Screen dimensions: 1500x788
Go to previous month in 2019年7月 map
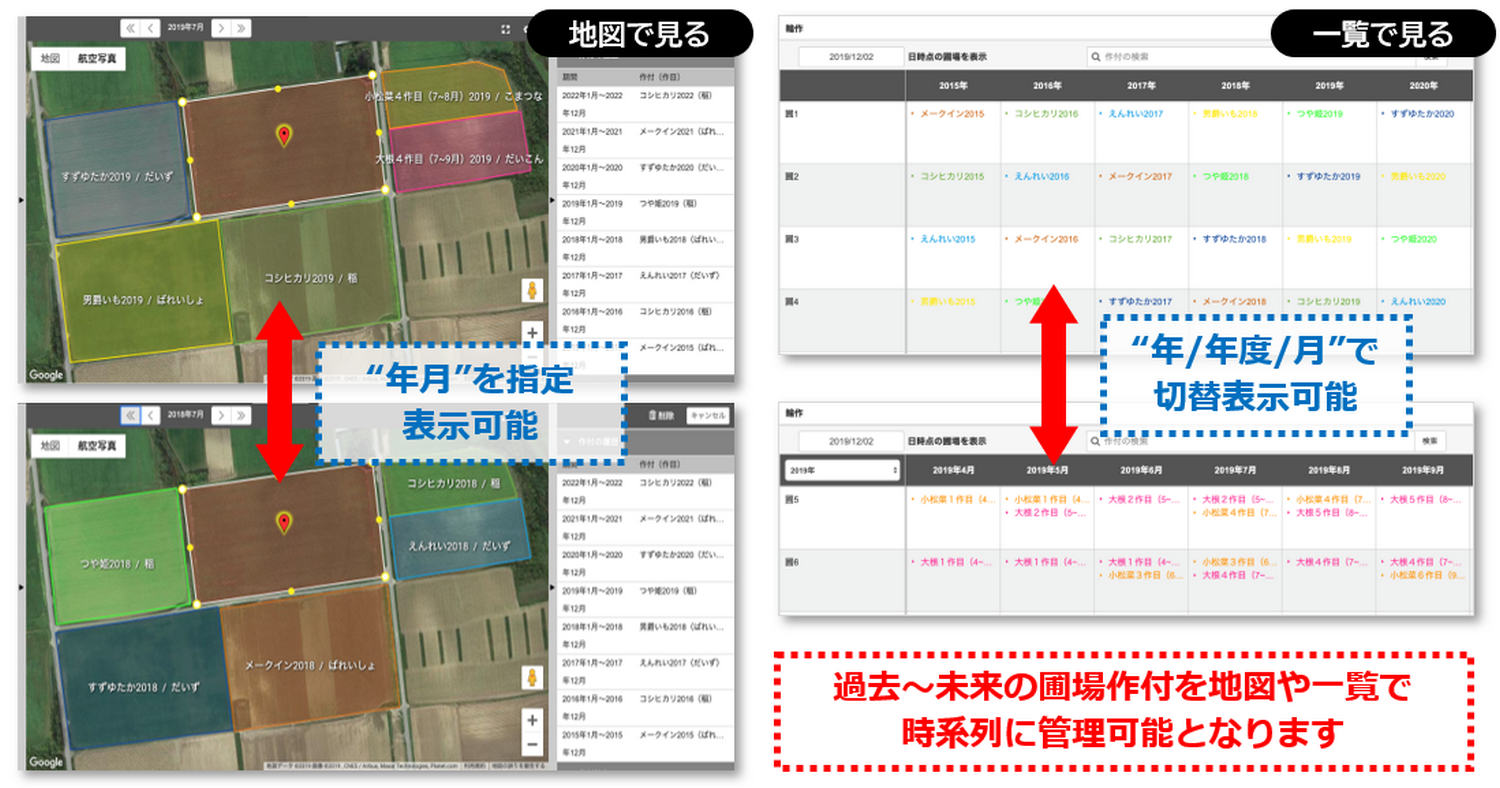(x=151, y=29)
